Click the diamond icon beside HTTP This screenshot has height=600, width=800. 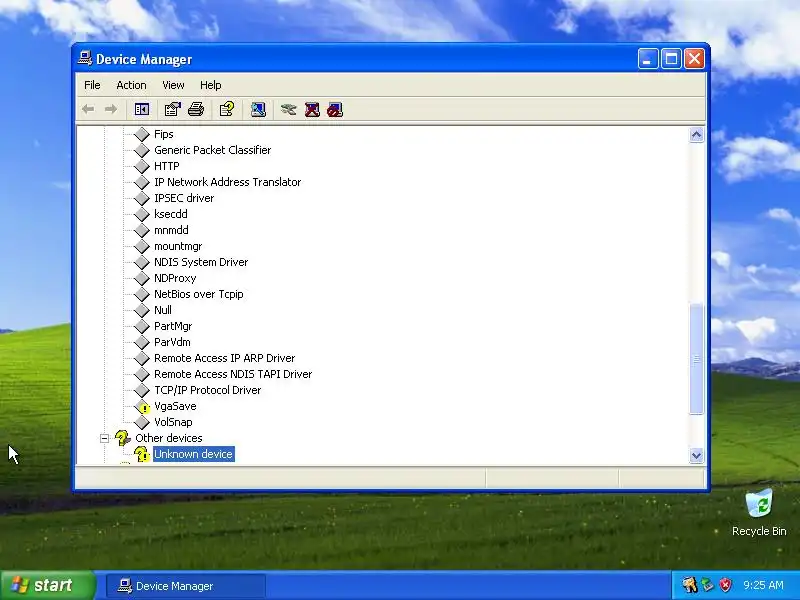[142, 166]
